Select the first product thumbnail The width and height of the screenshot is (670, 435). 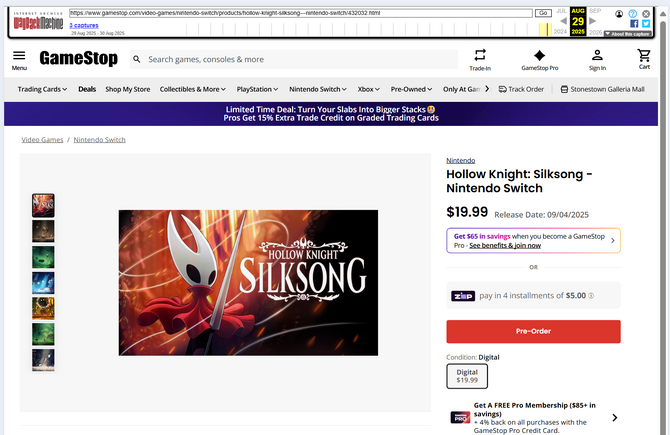pos(44,206)
